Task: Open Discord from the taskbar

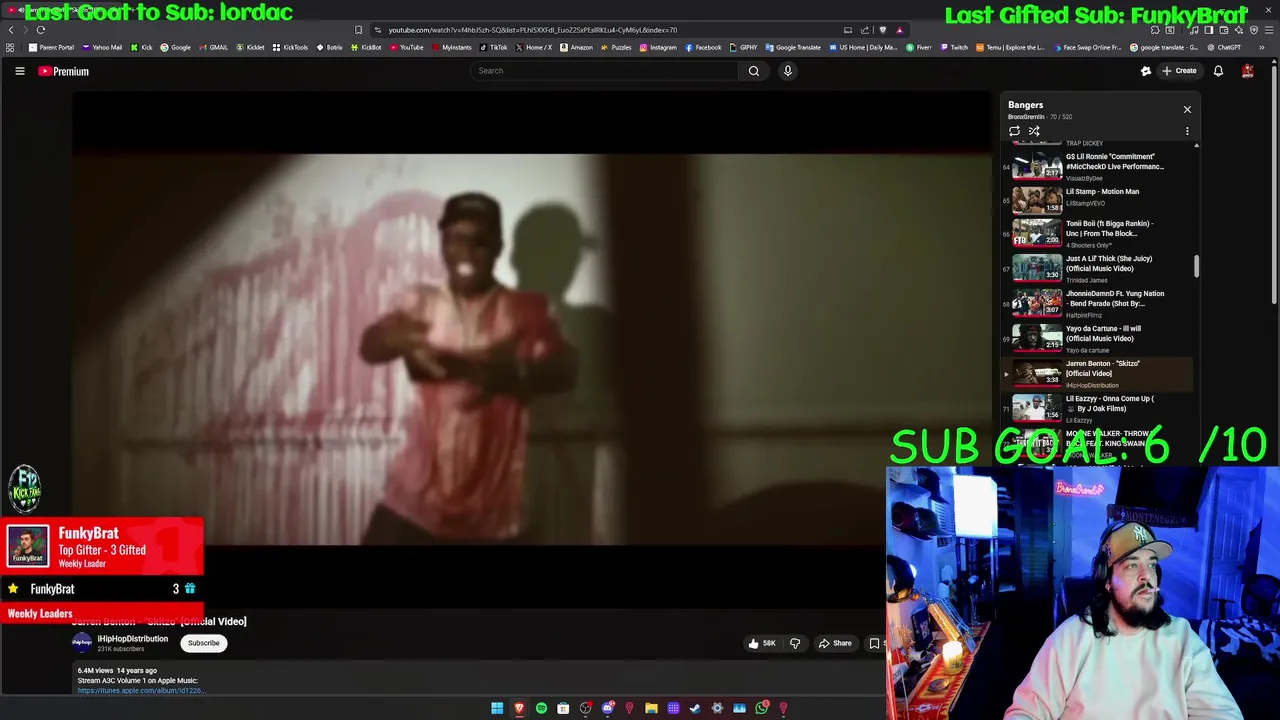Action: pos(607,708)
